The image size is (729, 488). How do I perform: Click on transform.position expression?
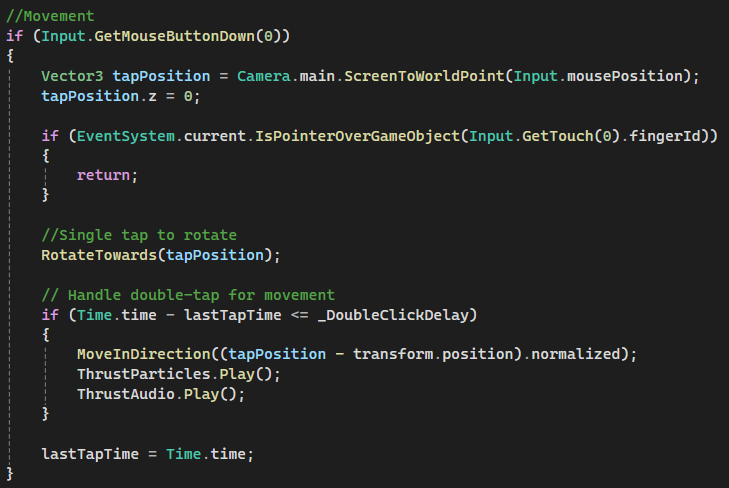pos(433,354)
